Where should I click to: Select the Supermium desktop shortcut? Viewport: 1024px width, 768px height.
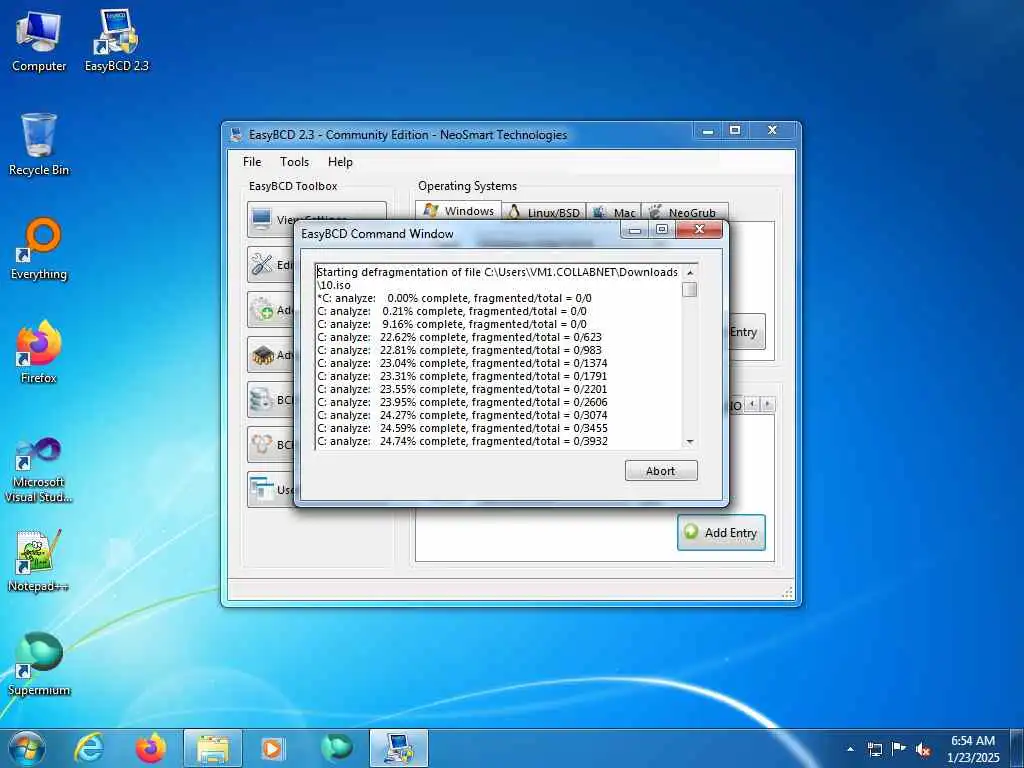click(39, 665)
